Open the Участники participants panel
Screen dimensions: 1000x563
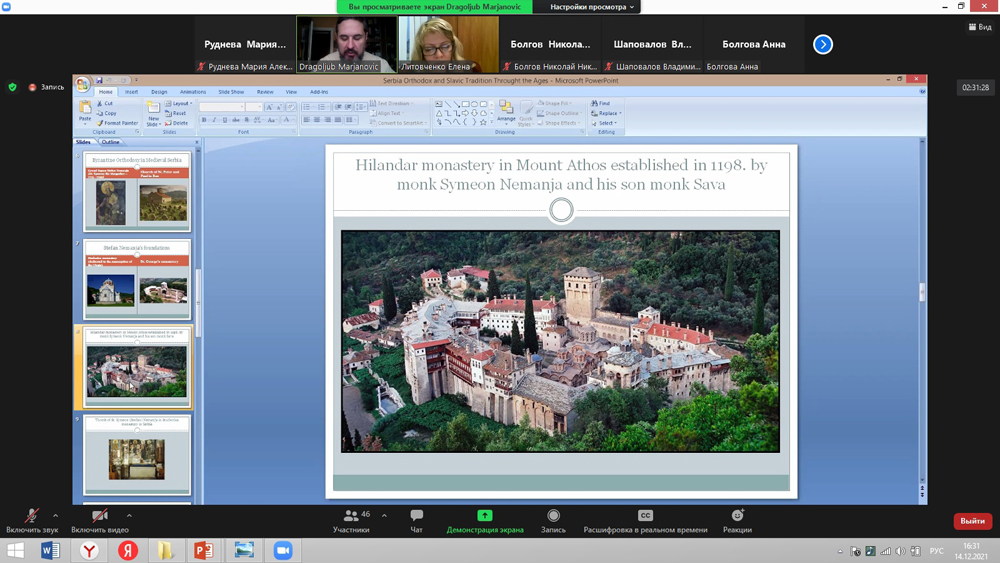tap(351, 520)
